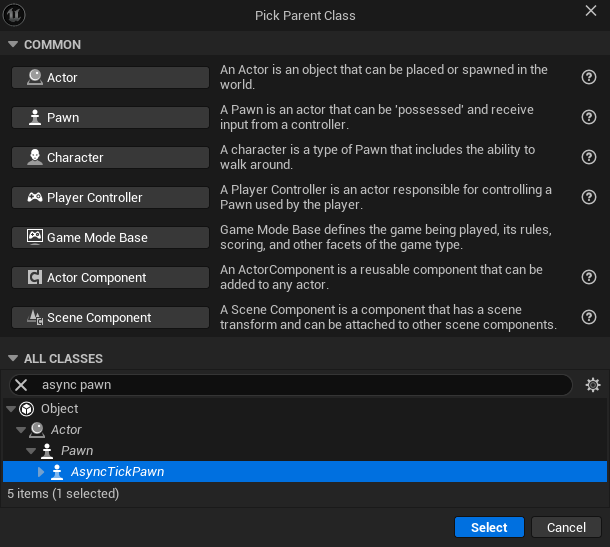Open class viewer settings gear

(592, 385)
